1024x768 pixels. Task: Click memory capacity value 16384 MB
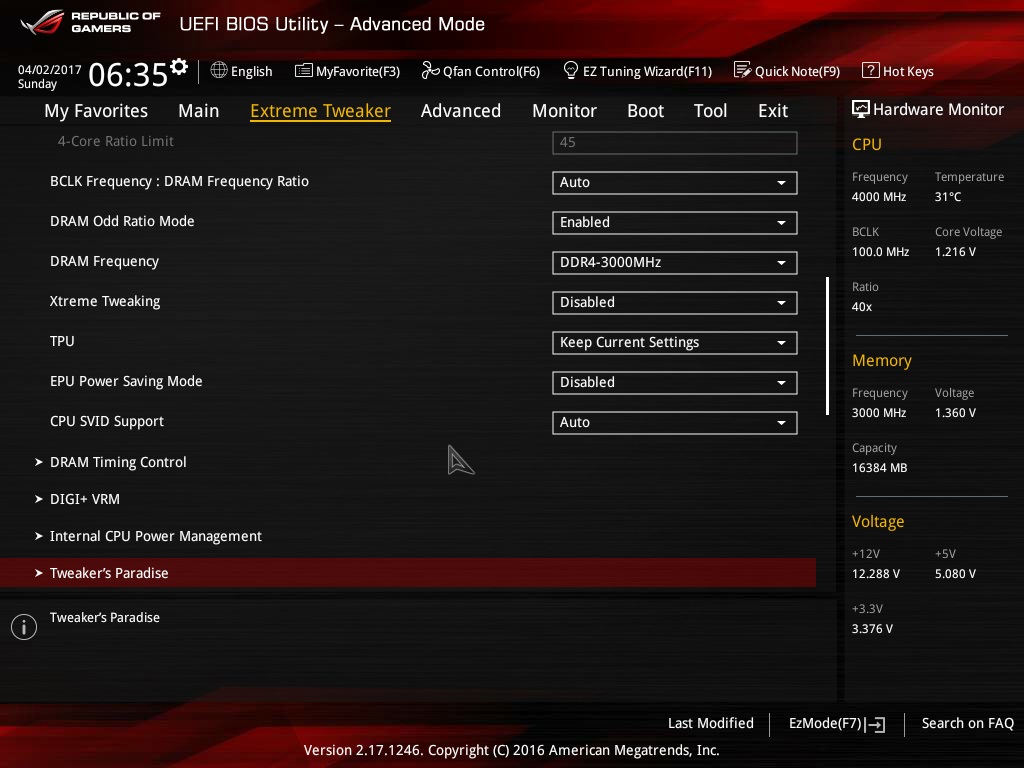(x=880, y=468)
